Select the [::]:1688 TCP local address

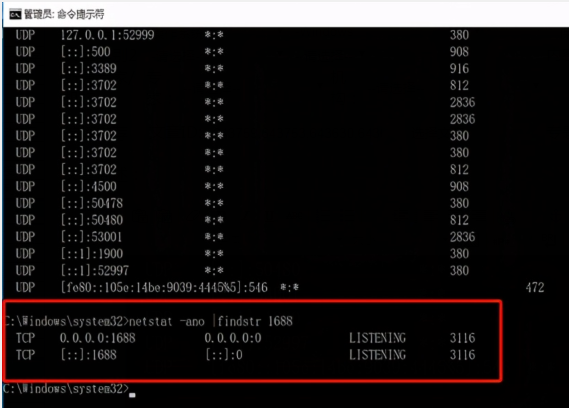89,355
